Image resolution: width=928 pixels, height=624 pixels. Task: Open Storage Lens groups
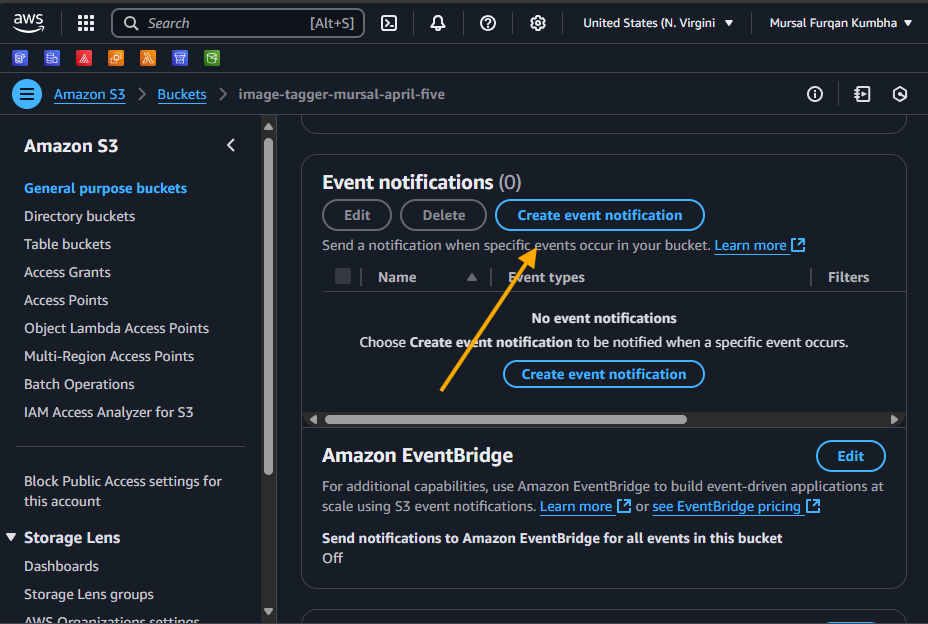tap(89, 594)
